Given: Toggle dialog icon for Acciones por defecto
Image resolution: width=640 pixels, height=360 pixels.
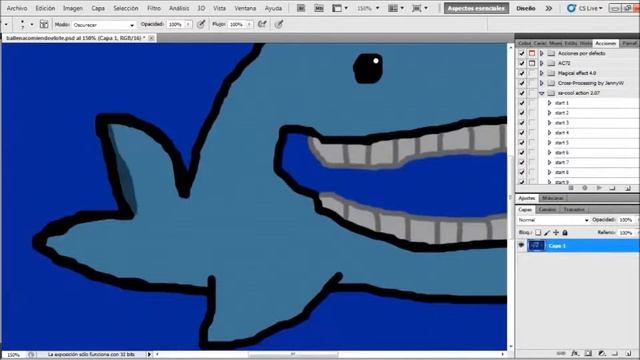Looking at the screenshot, I should click(x=532, y=53).
